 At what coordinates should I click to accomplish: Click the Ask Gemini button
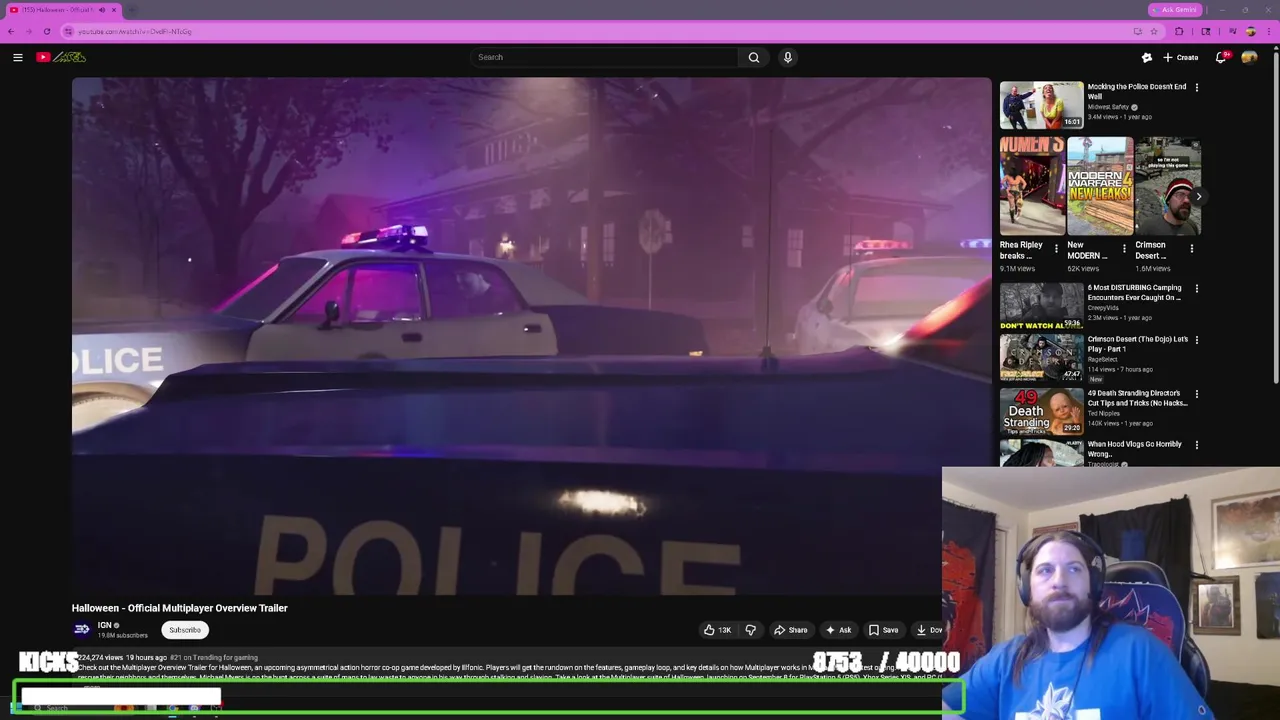tap(1174, 10)
